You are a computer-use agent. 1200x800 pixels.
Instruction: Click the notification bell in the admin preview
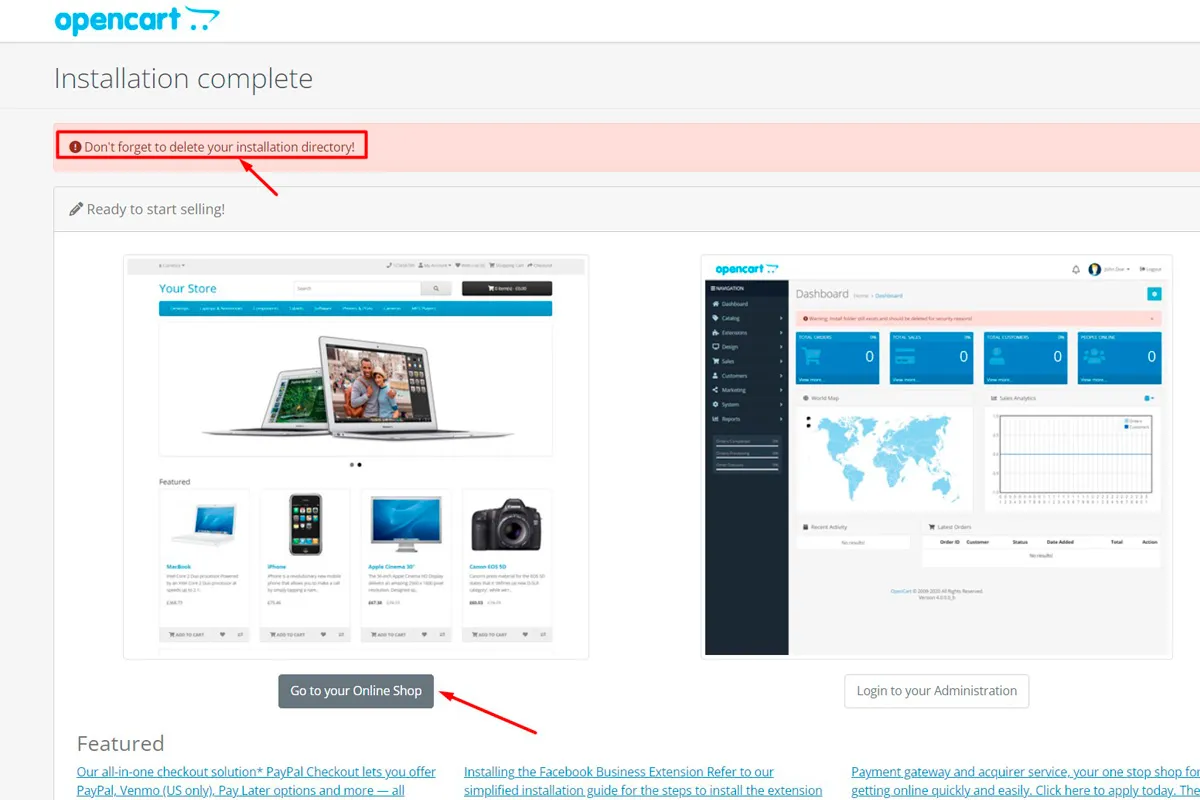[x=1076, y=269]
